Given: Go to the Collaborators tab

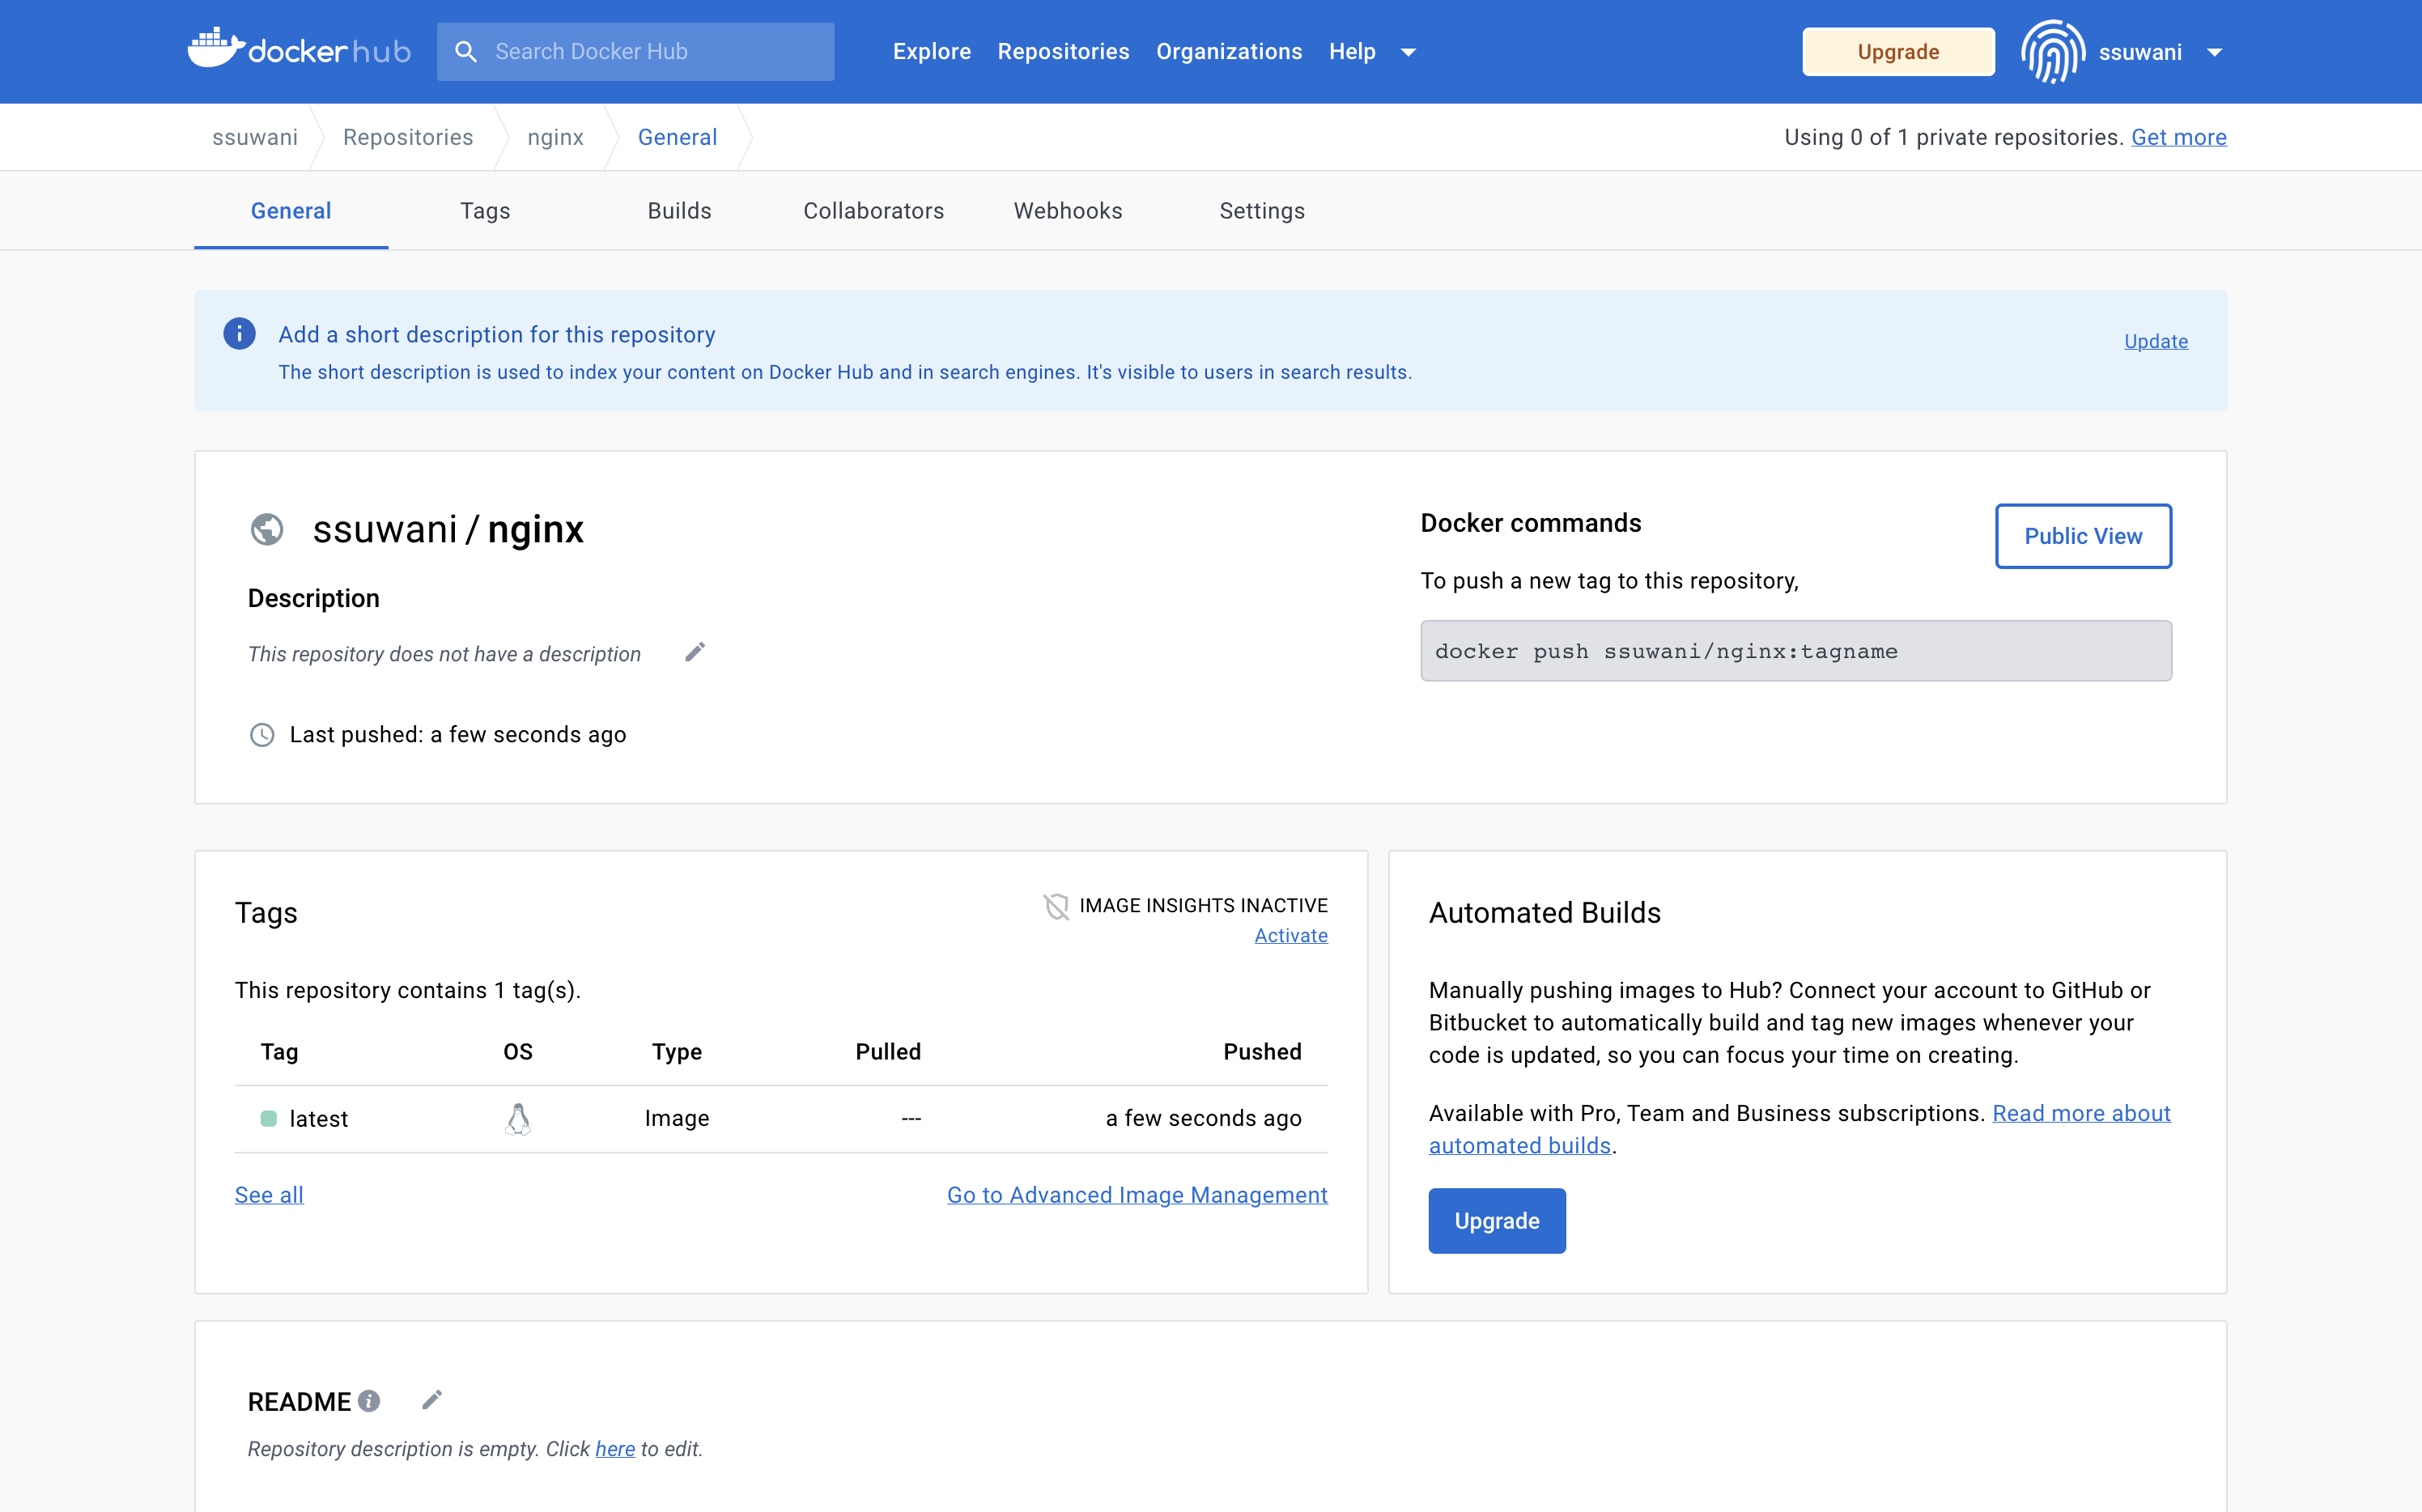Looking at the screenshot, I should pos(874,211).
